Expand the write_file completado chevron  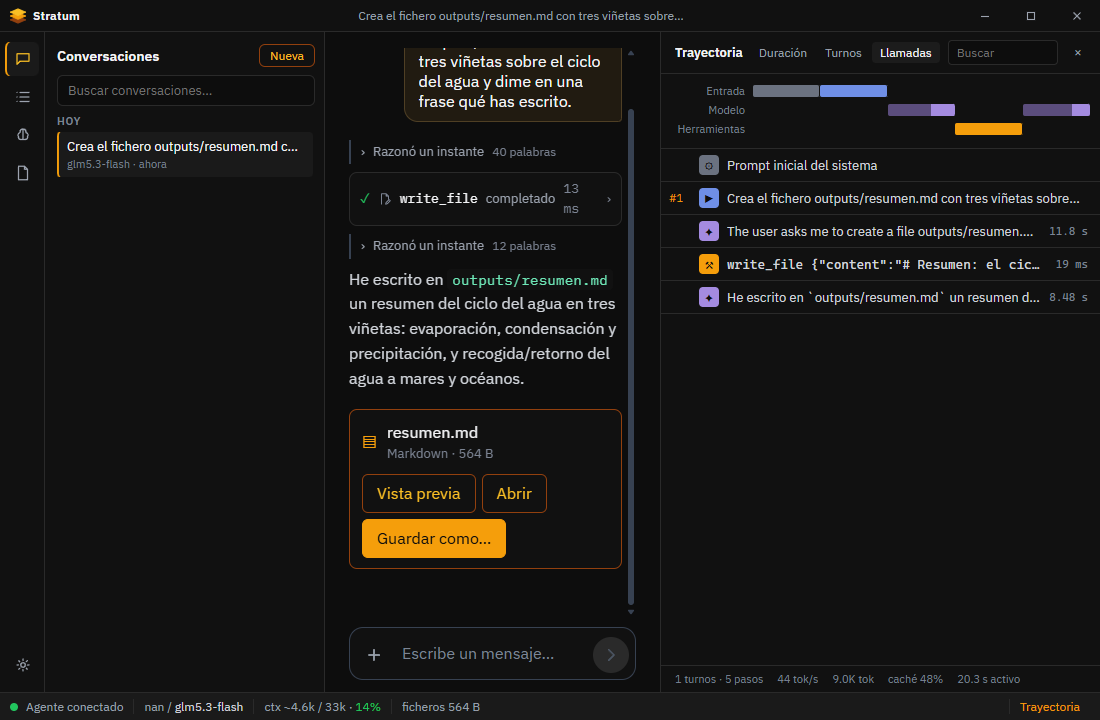pos(609,199)
